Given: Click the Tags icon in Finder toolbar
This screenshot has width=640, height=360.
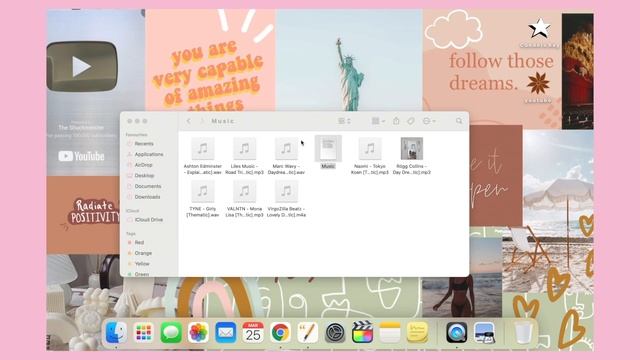Looking at the screenshot, I should pyautogui.click(x=411, y=121).
